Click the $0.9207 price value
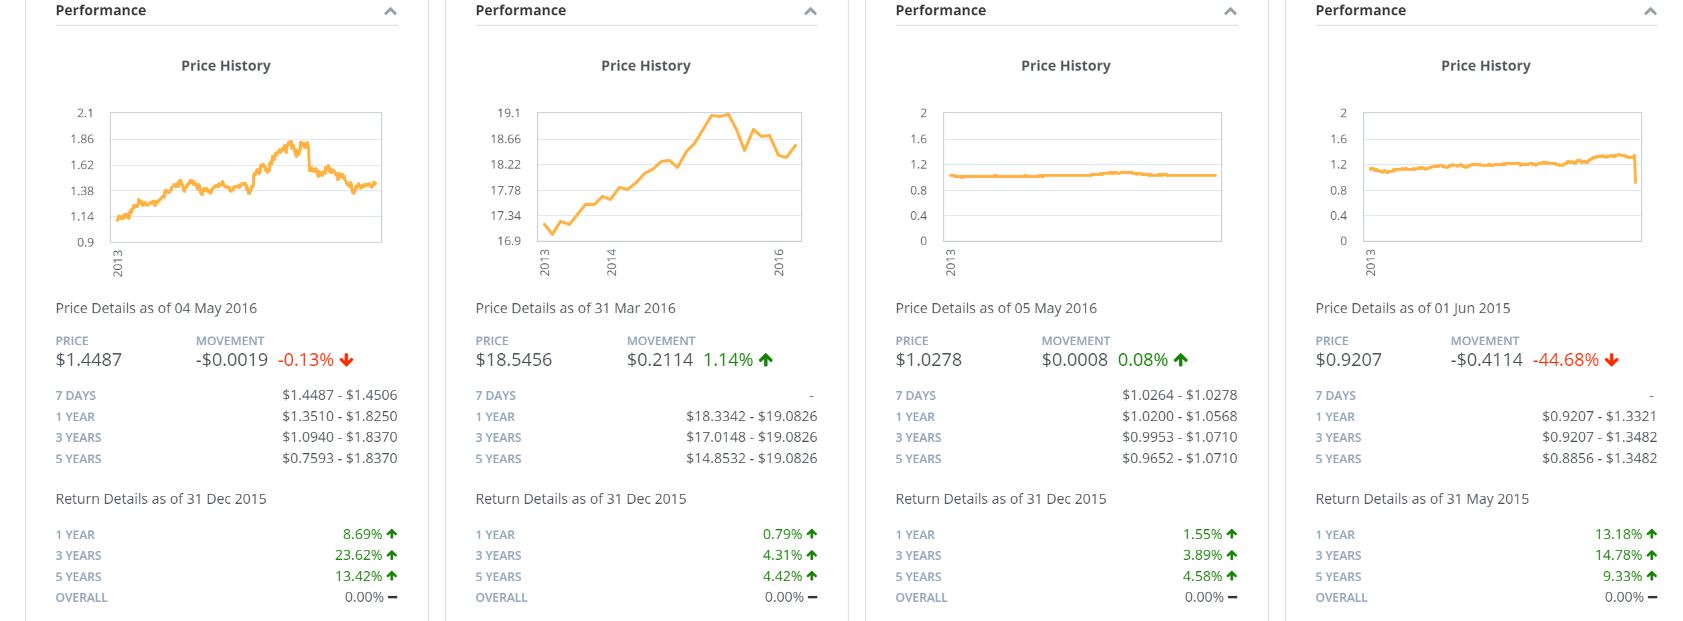 [x=1349, y=360]
